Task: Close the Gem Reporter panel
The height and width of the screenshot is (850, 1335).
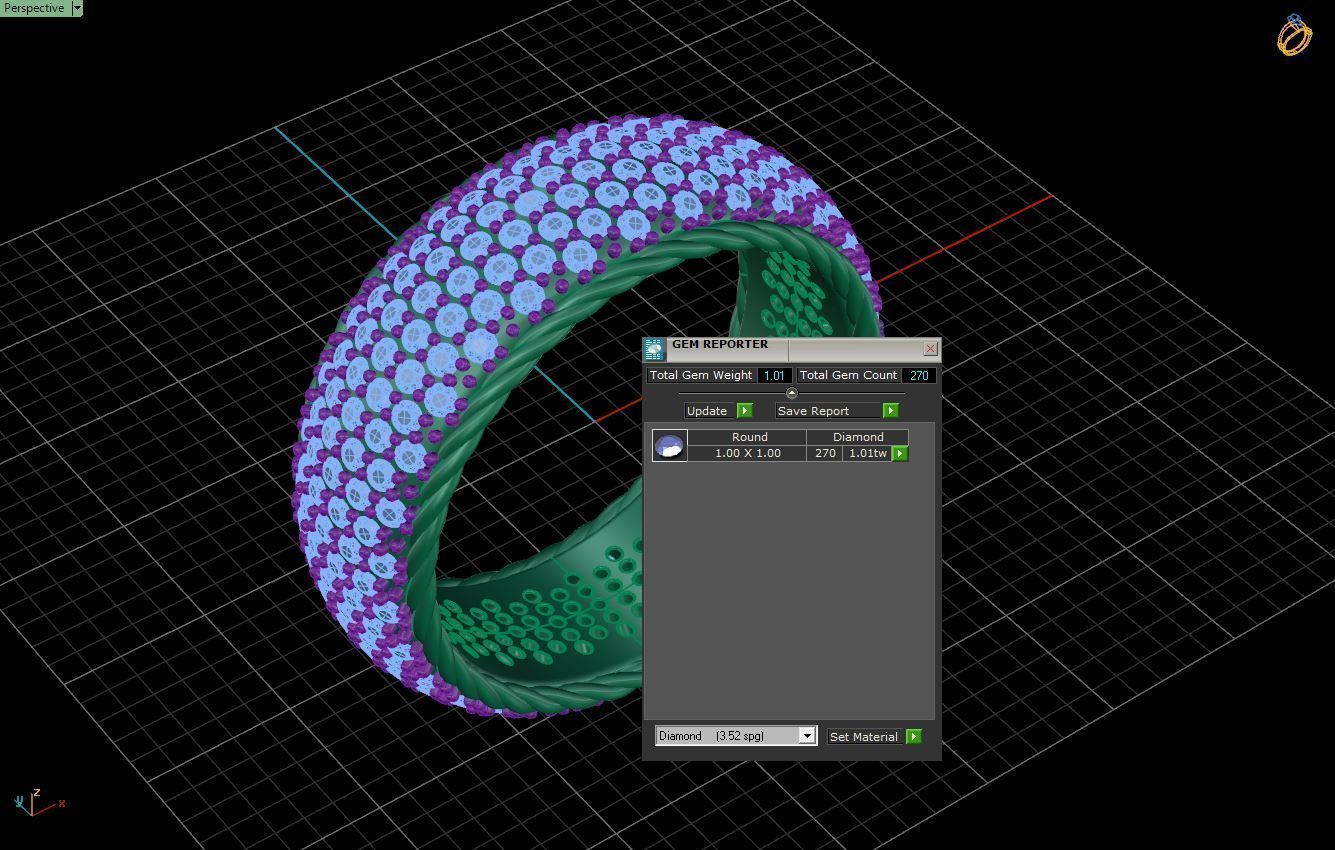Action: (930, 349)
